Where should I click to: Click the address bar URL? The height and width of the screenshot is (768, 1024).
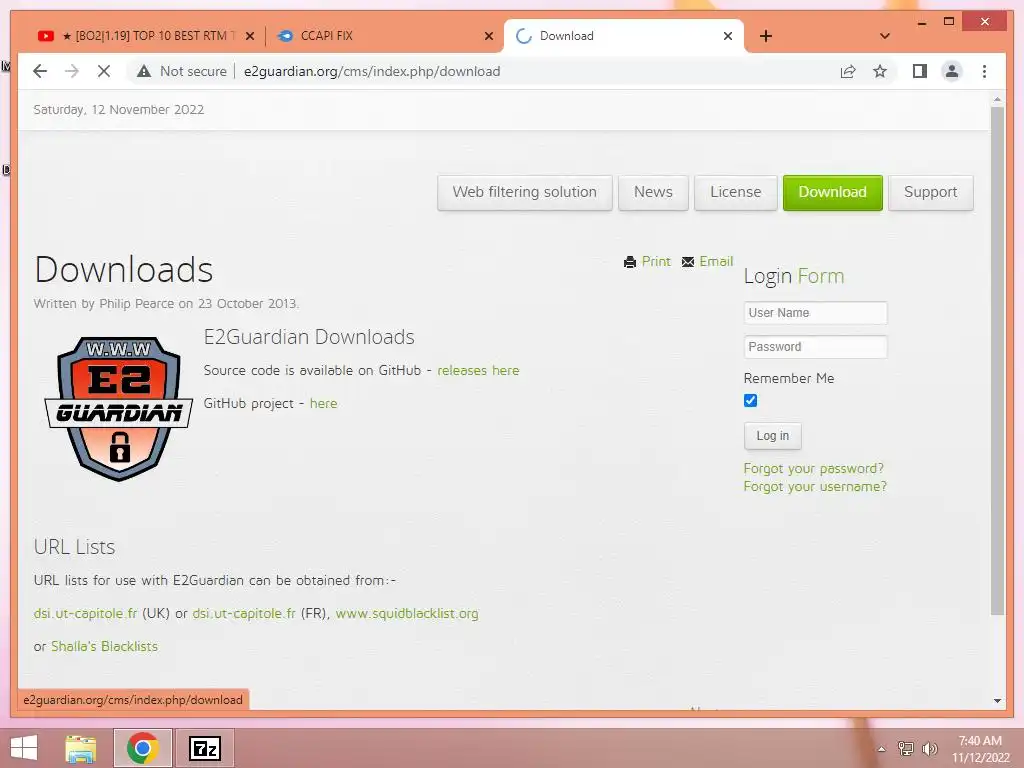pos(372,71)
